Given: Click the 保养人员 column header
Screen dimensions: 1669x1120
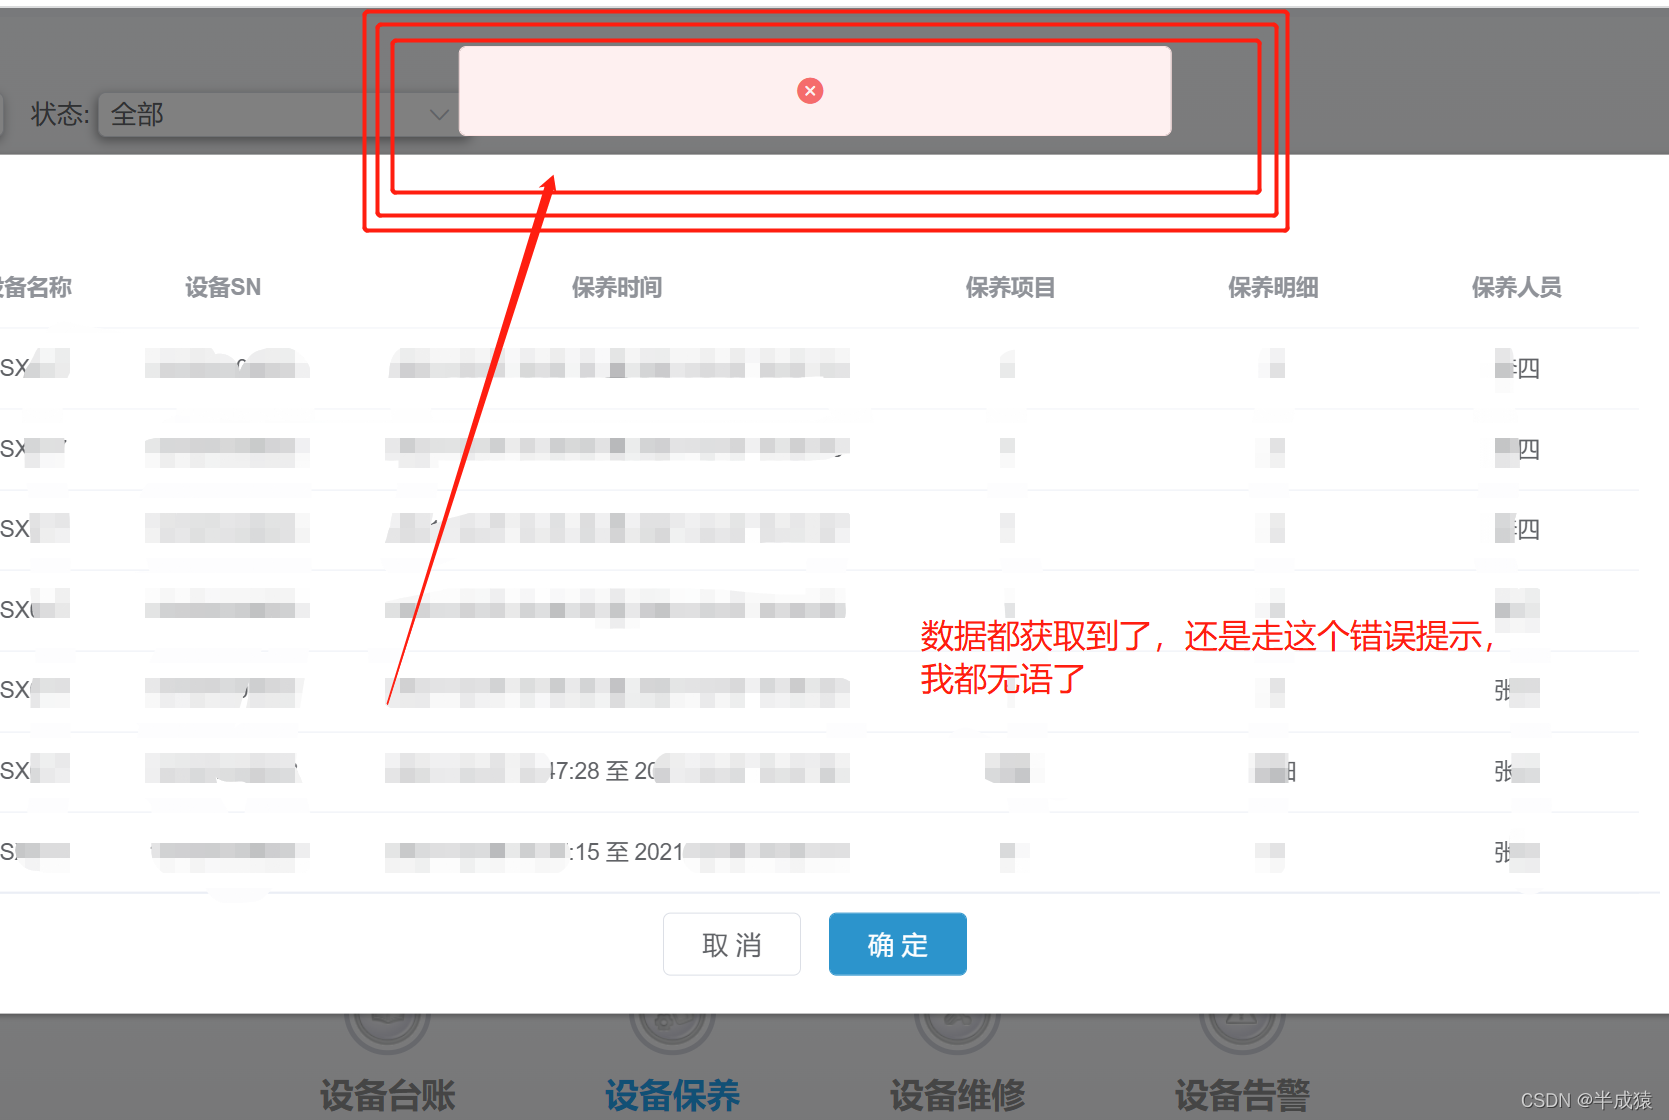Looking at the screenshot, I should click(1516, 288).
